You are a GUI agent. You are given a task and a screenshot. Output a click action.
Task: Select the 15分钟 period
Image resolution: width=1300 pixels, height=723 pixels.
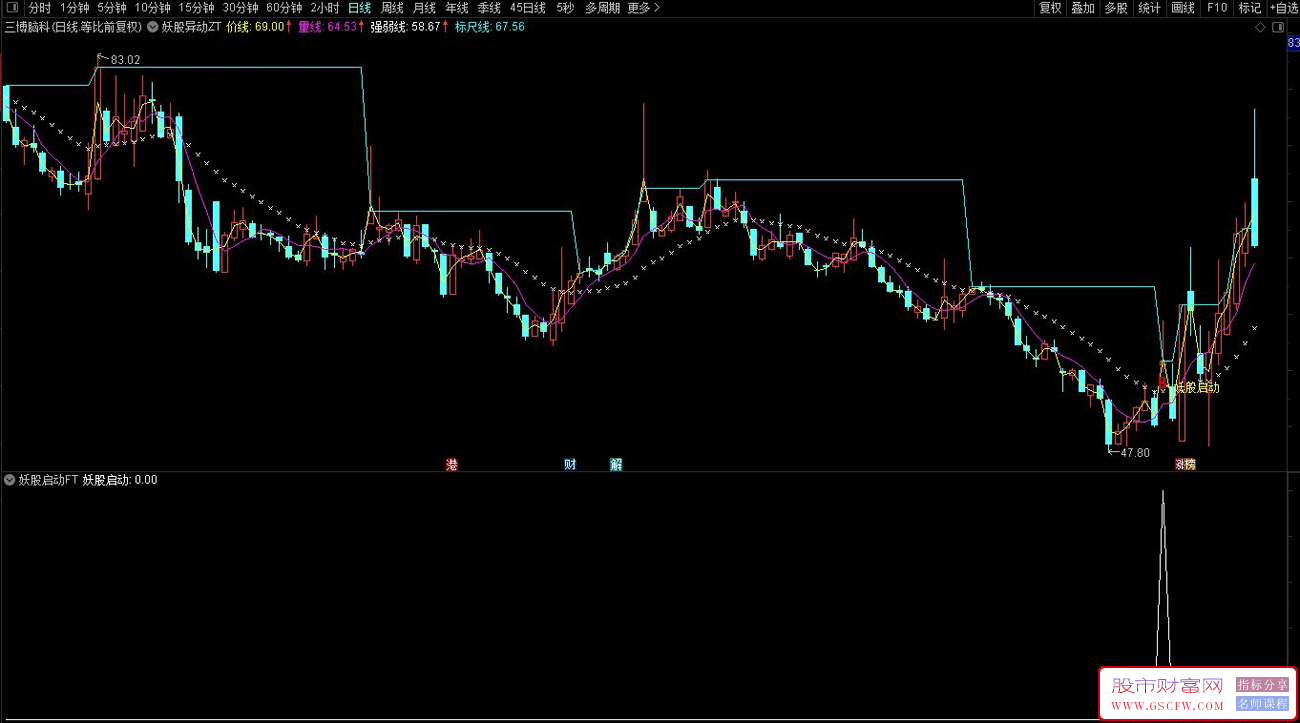tap(197, 8)
